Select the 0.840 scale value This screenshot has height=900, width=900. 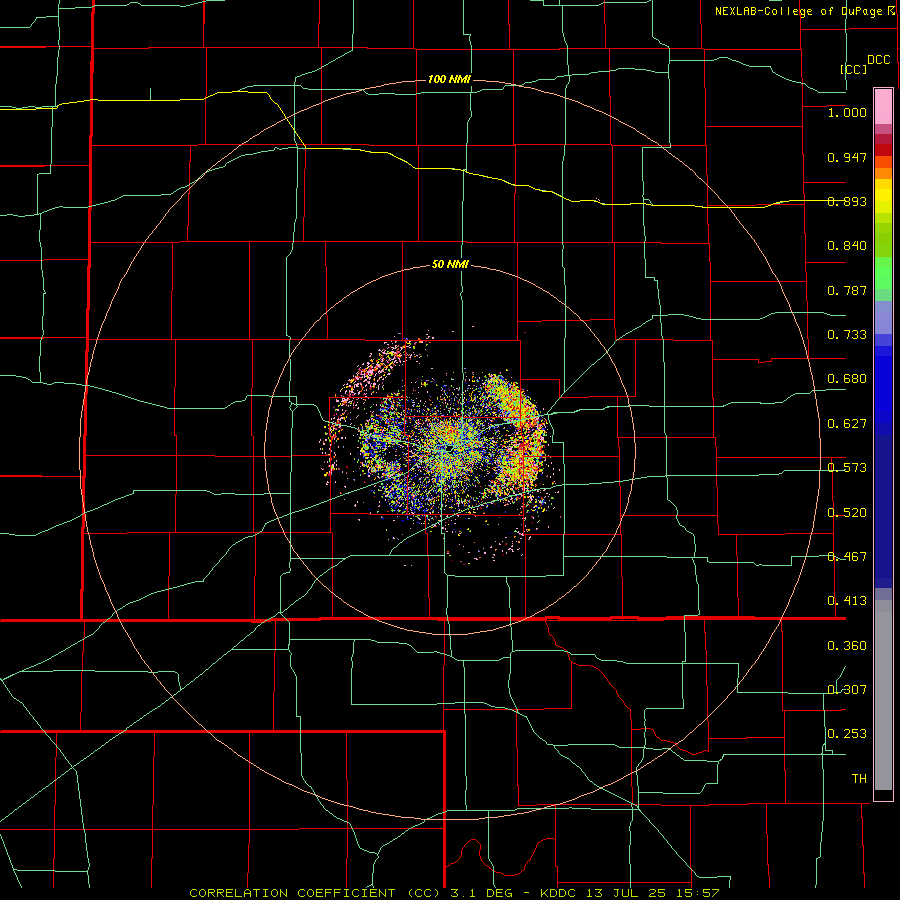click(847, 246)
